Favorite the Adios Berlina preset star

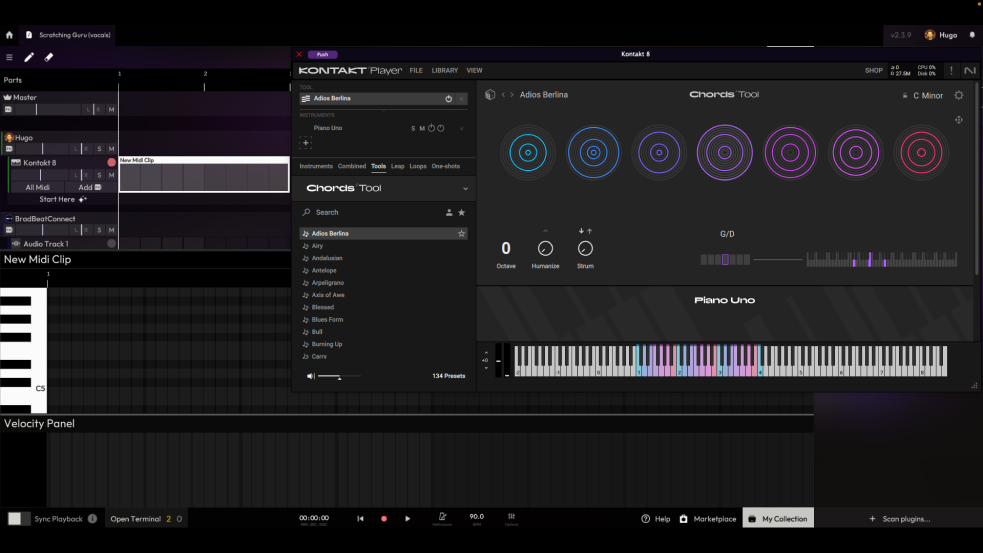click(x=461, y=234)
